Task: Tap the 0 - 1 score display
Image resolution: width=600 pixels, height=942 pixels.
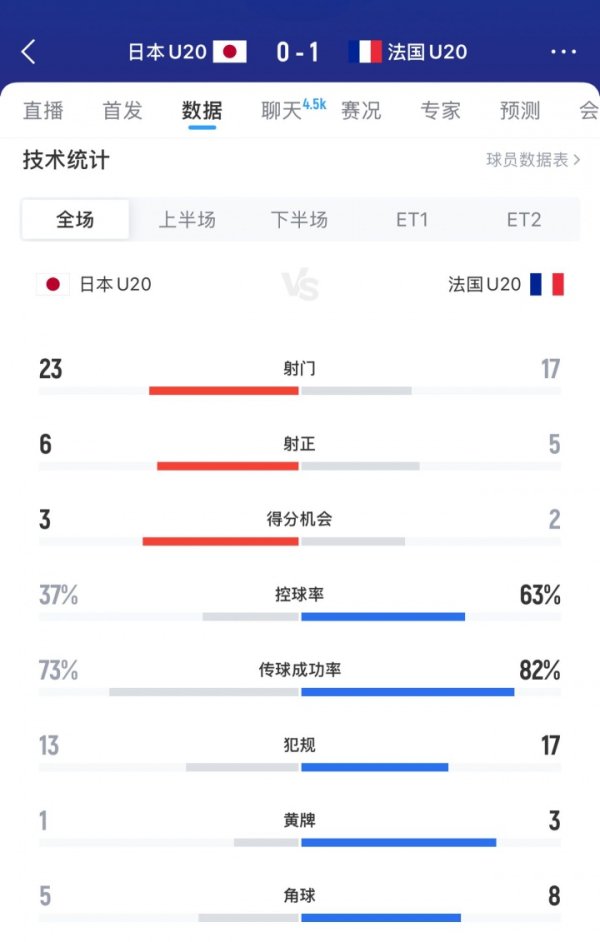Action: [x=297, y=50]
